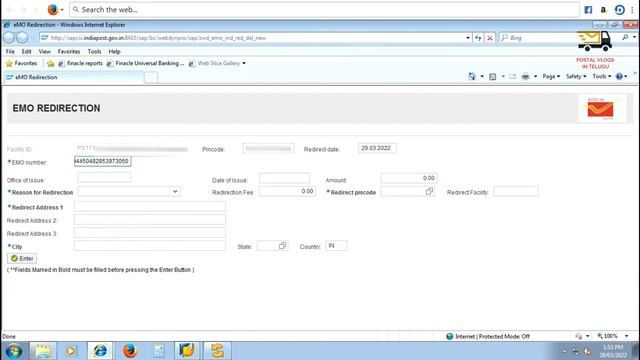Open State value help icon
Viewport: 640px width, 360px height.
click(282, 246)
